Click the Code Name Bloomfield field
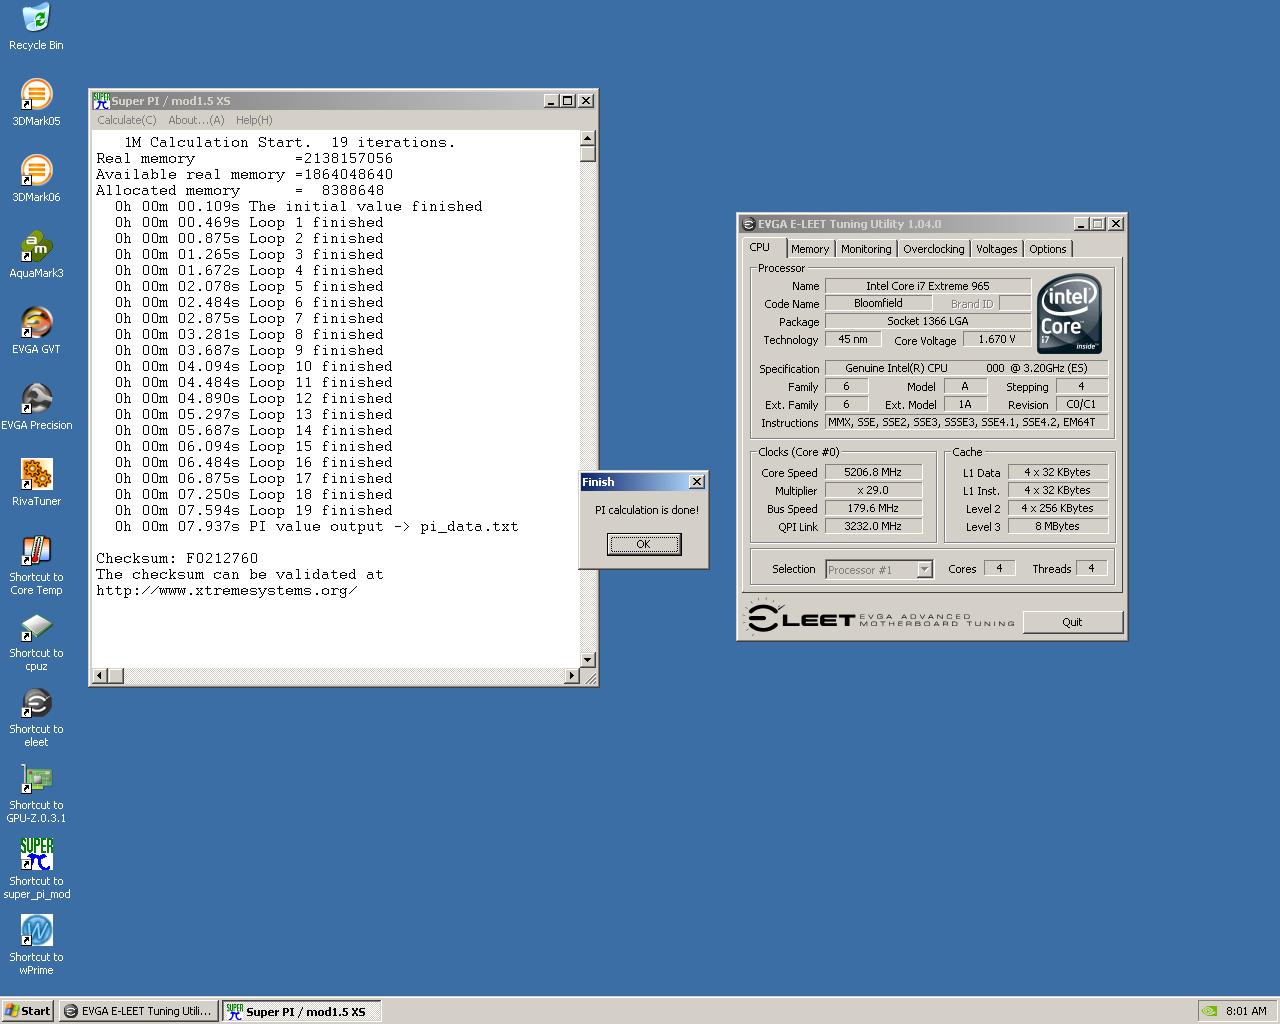 click(x=878, y=304)
